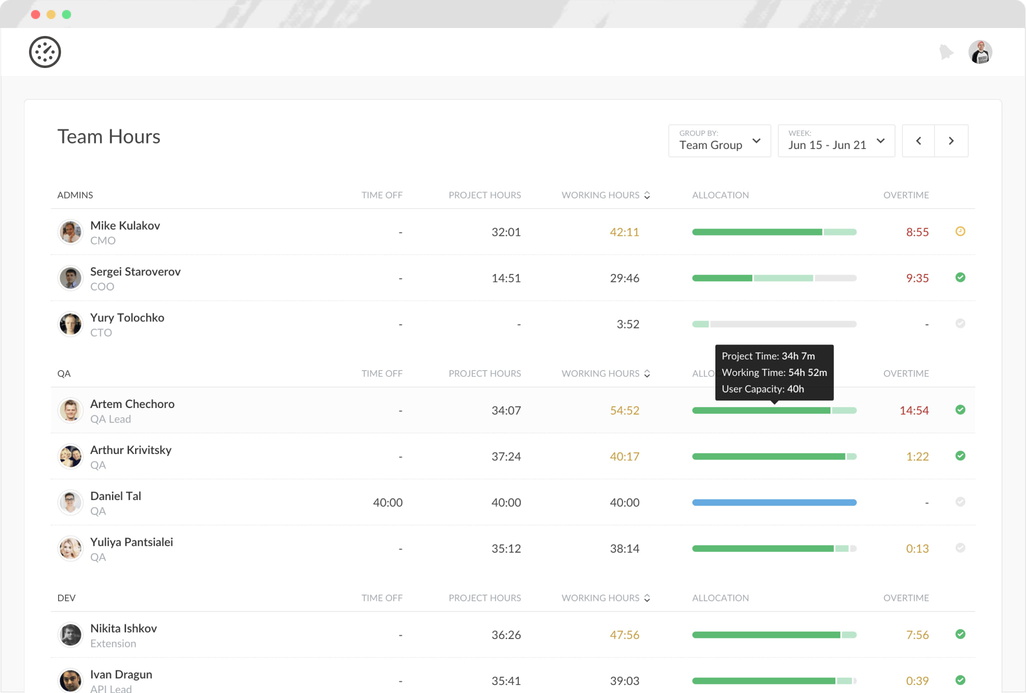Image resolution: width=1026 pixels, height=693 pixels.
Task: Click the green approval checkmark for Sergei Staroverov
Action: pos(960,277)
